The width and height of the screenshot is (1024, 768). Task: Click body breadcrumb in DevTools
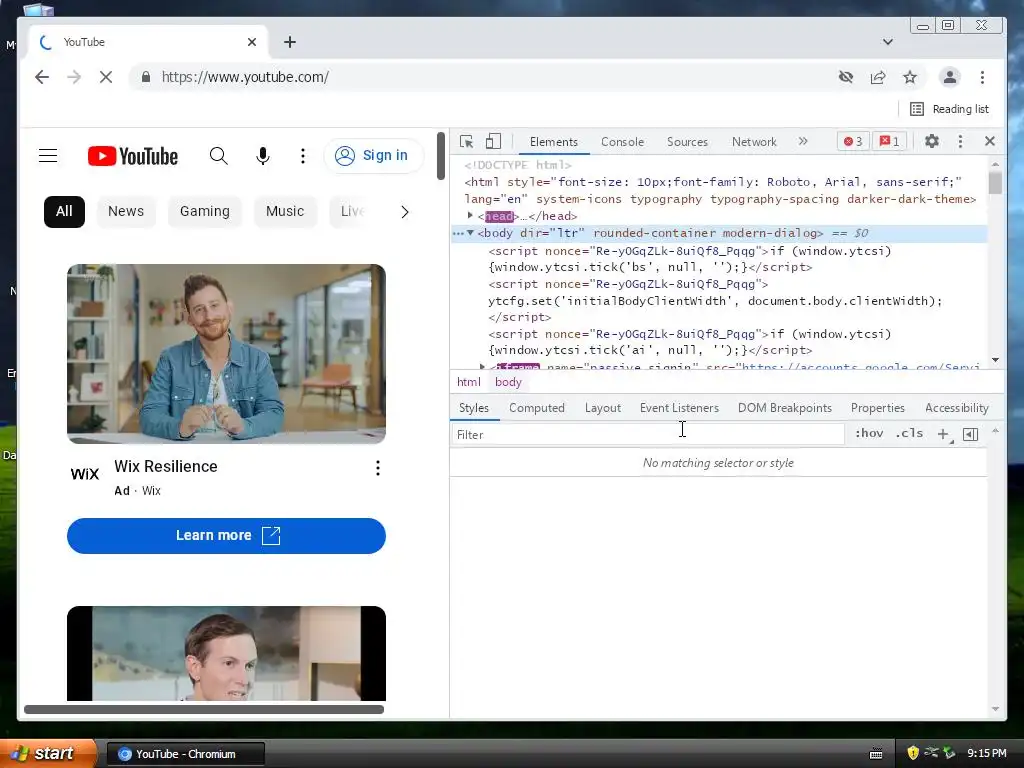pos(508,382)
